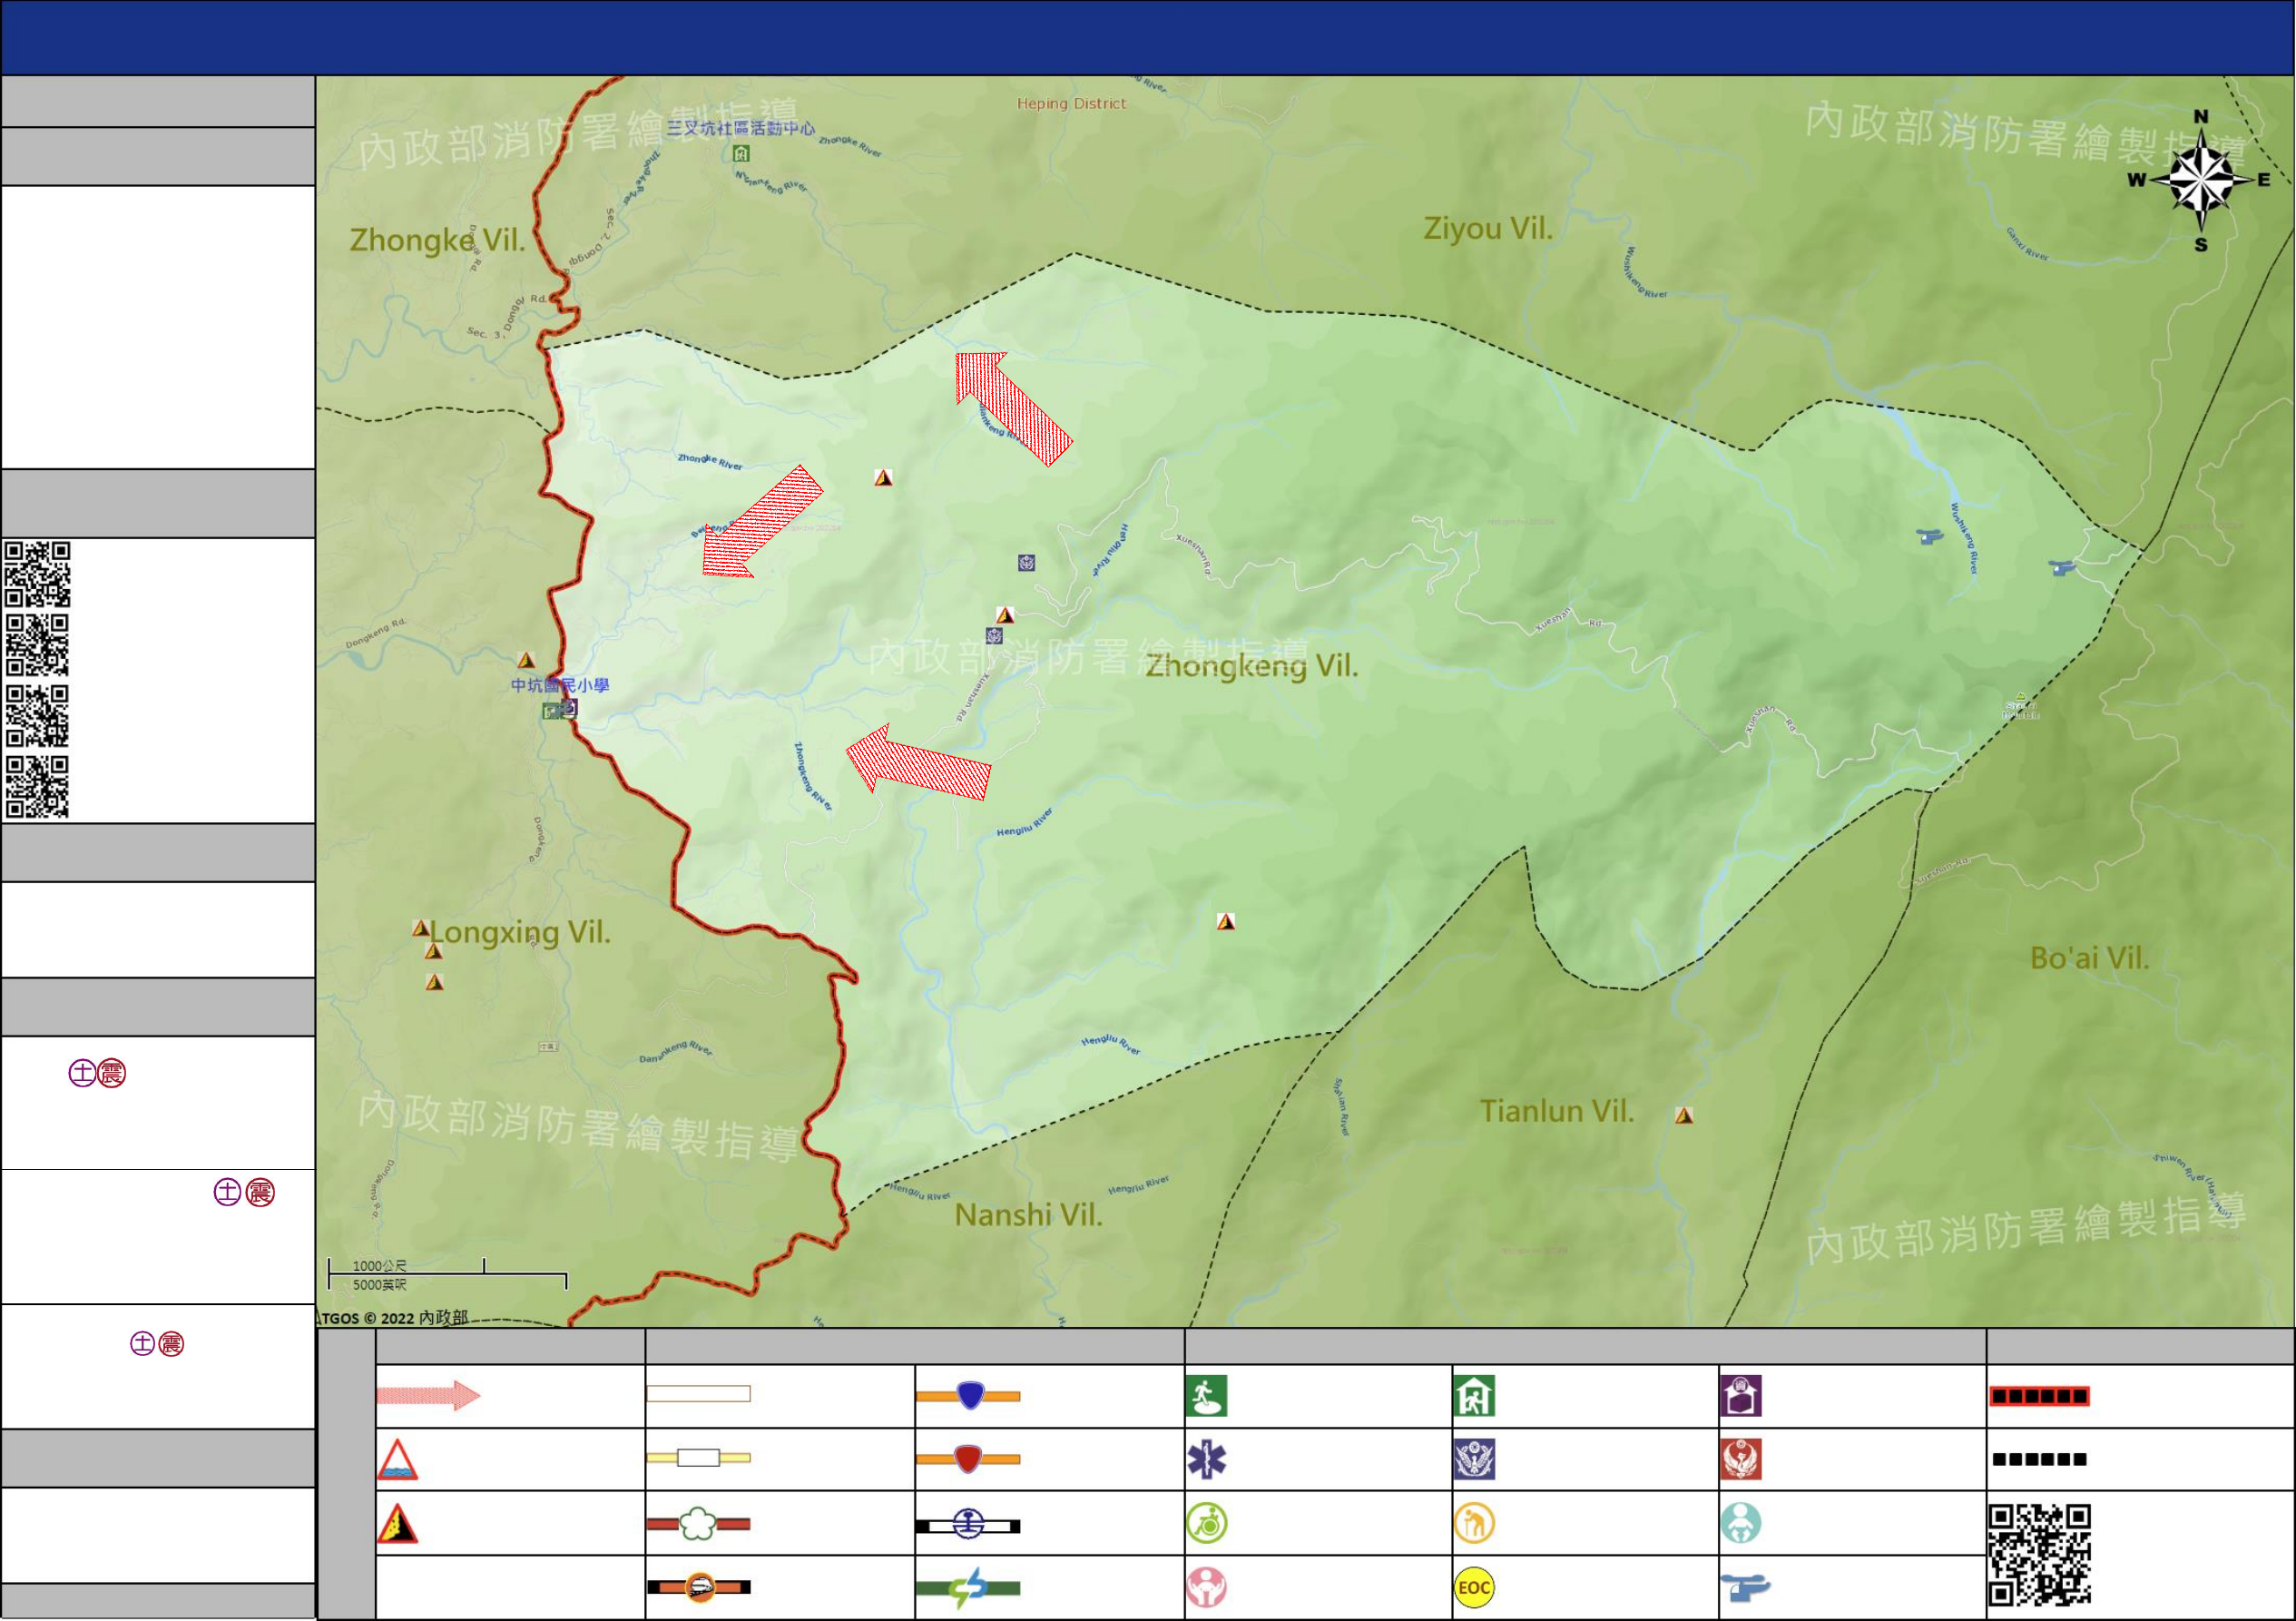Select the yellow road legend symbol
This screenshot has height=1621, width=2296.
click(x=698, y=1458)
